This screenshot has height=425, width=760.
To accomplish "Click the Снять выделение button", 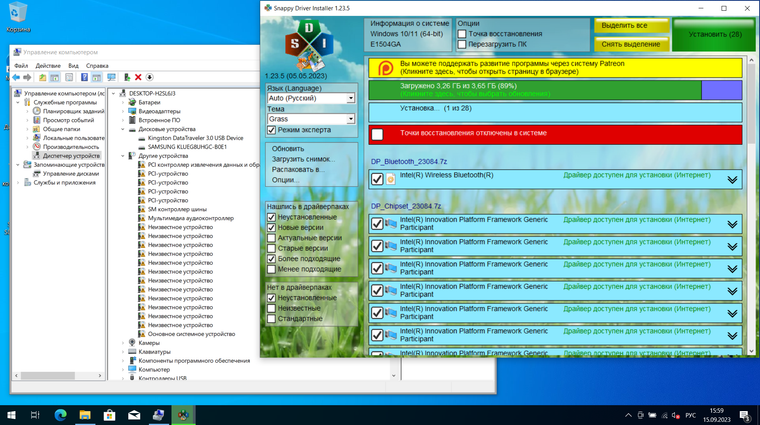I will pyautogui.click(x=632, y=44).
